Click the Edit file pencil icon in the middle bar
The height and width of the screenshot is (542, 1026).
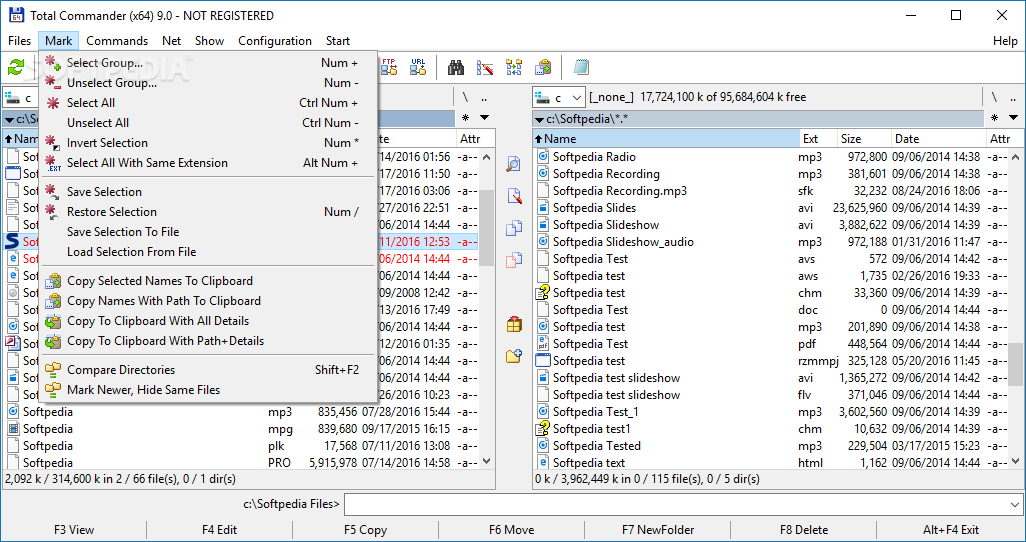point(514,195)
